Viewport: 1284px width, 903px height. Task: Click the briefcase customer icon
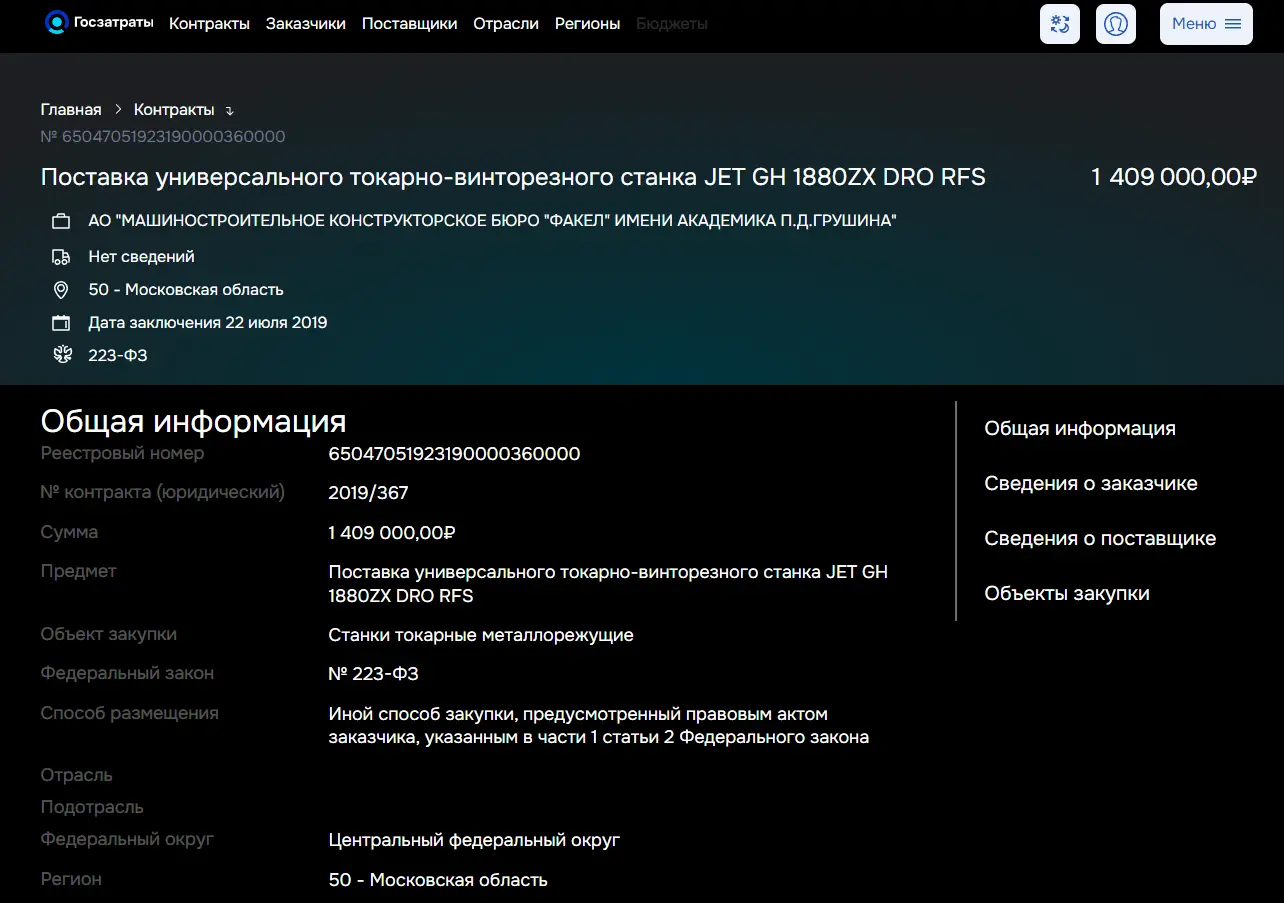[61, 221]
